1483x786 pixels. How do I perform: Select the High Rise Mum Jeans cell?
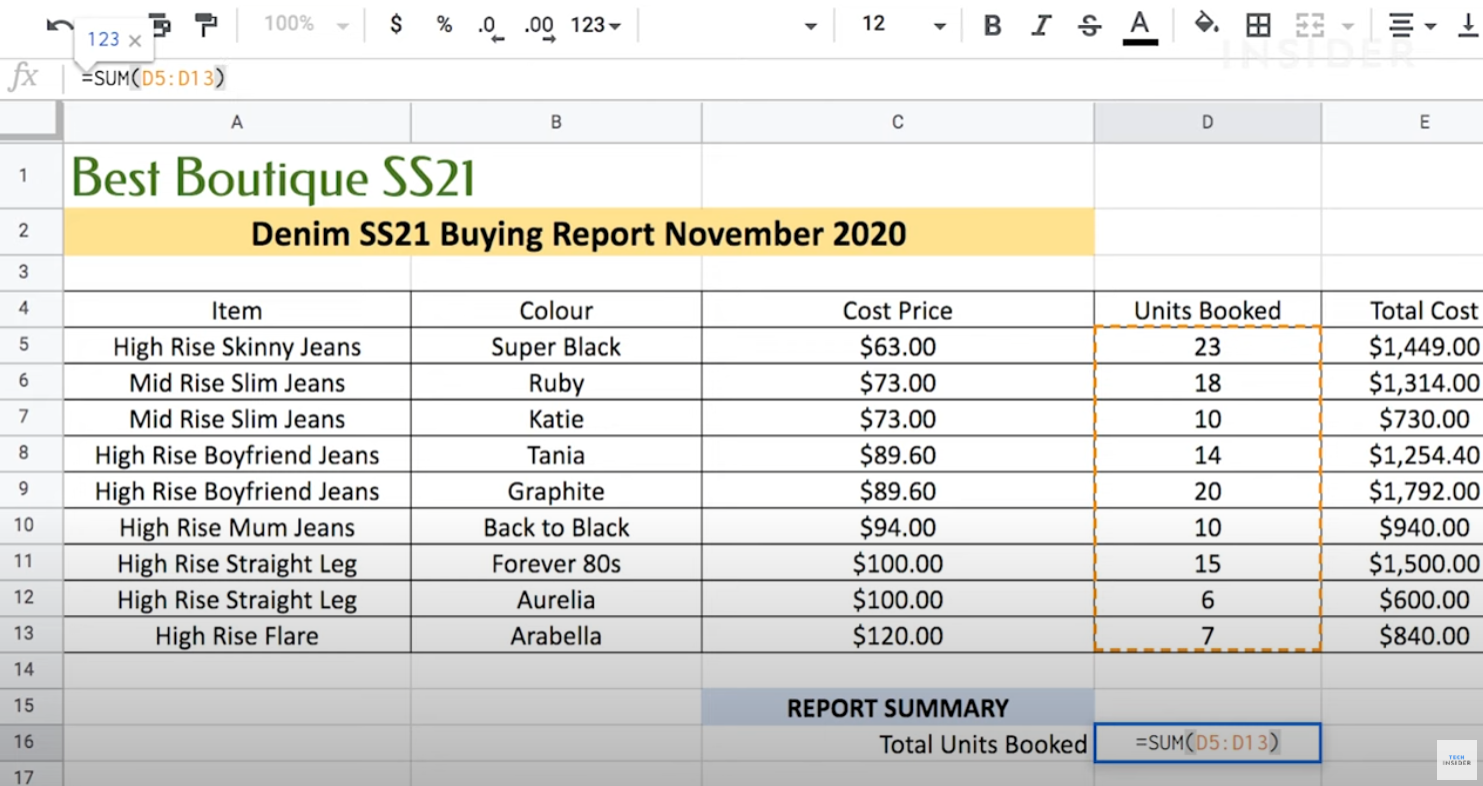coord(237,527)
